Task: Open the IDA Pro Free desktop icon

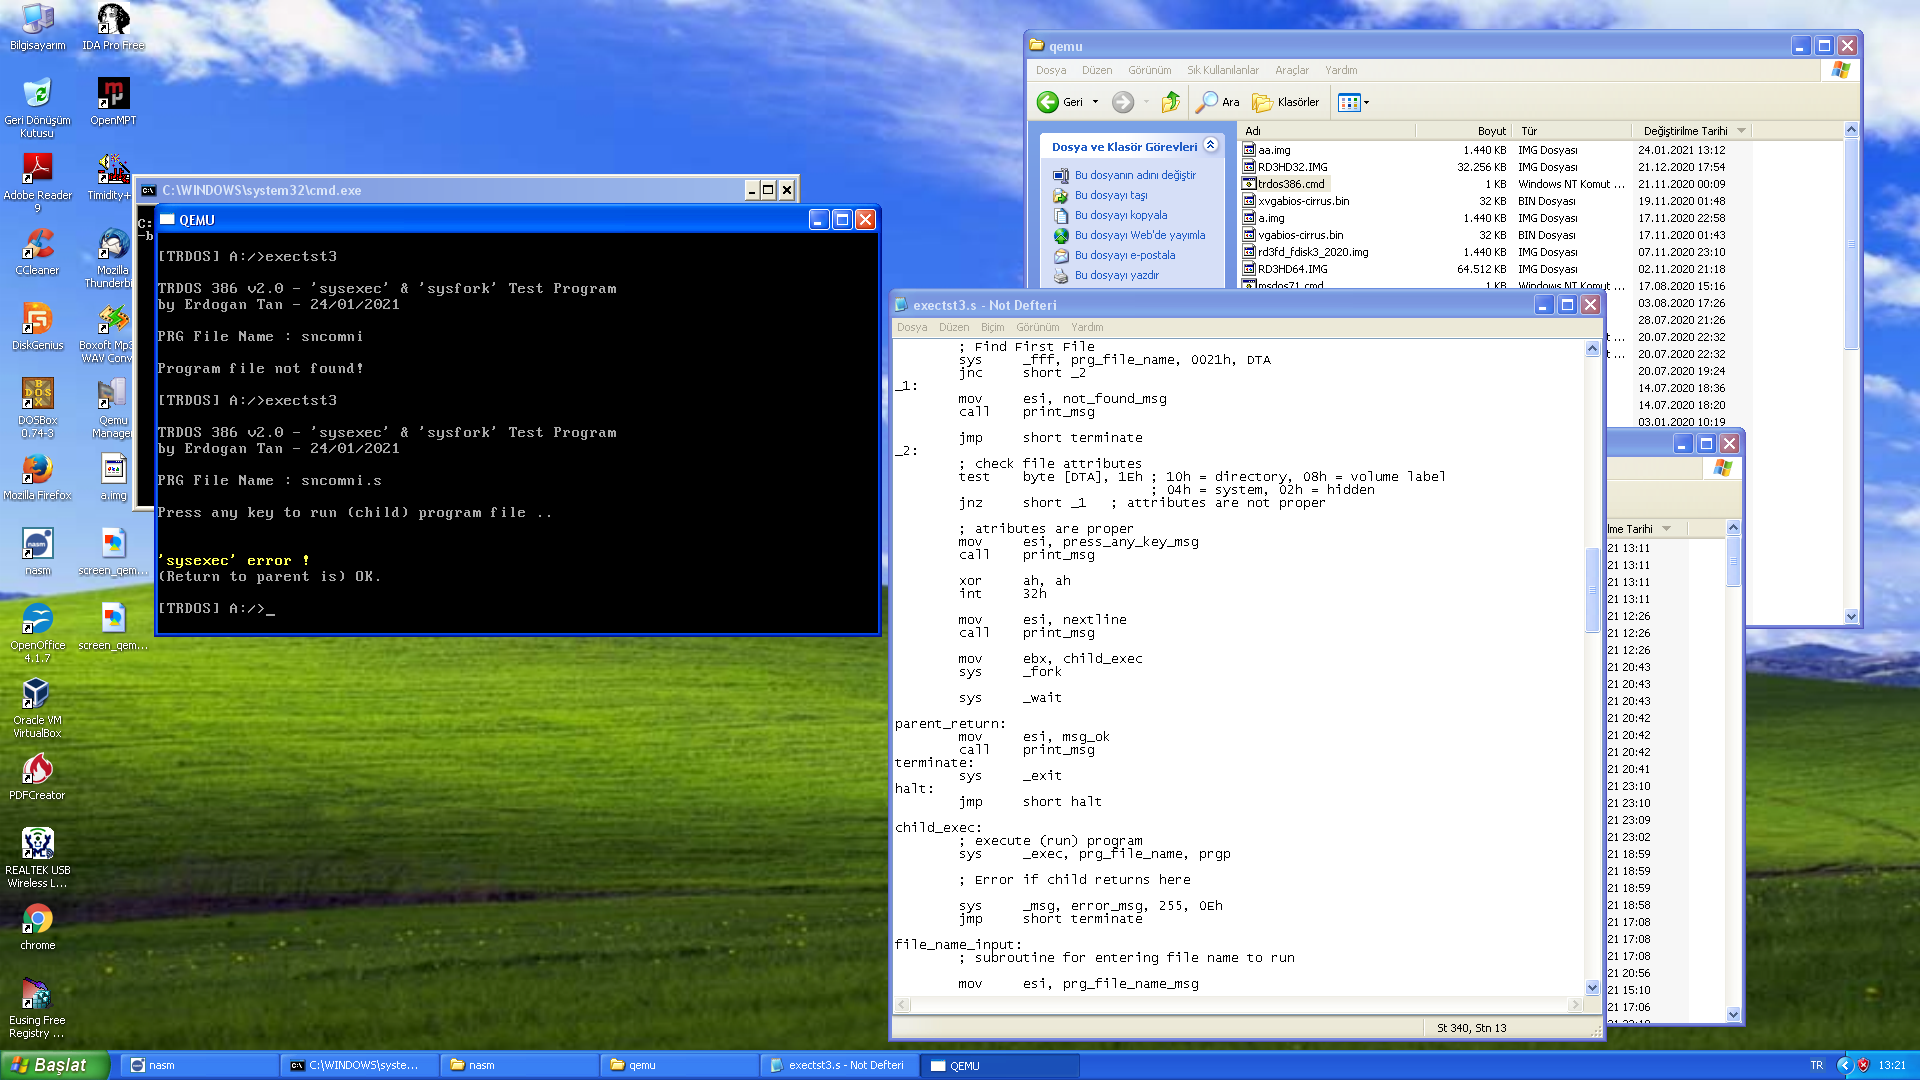Action: tap(113, 27)
